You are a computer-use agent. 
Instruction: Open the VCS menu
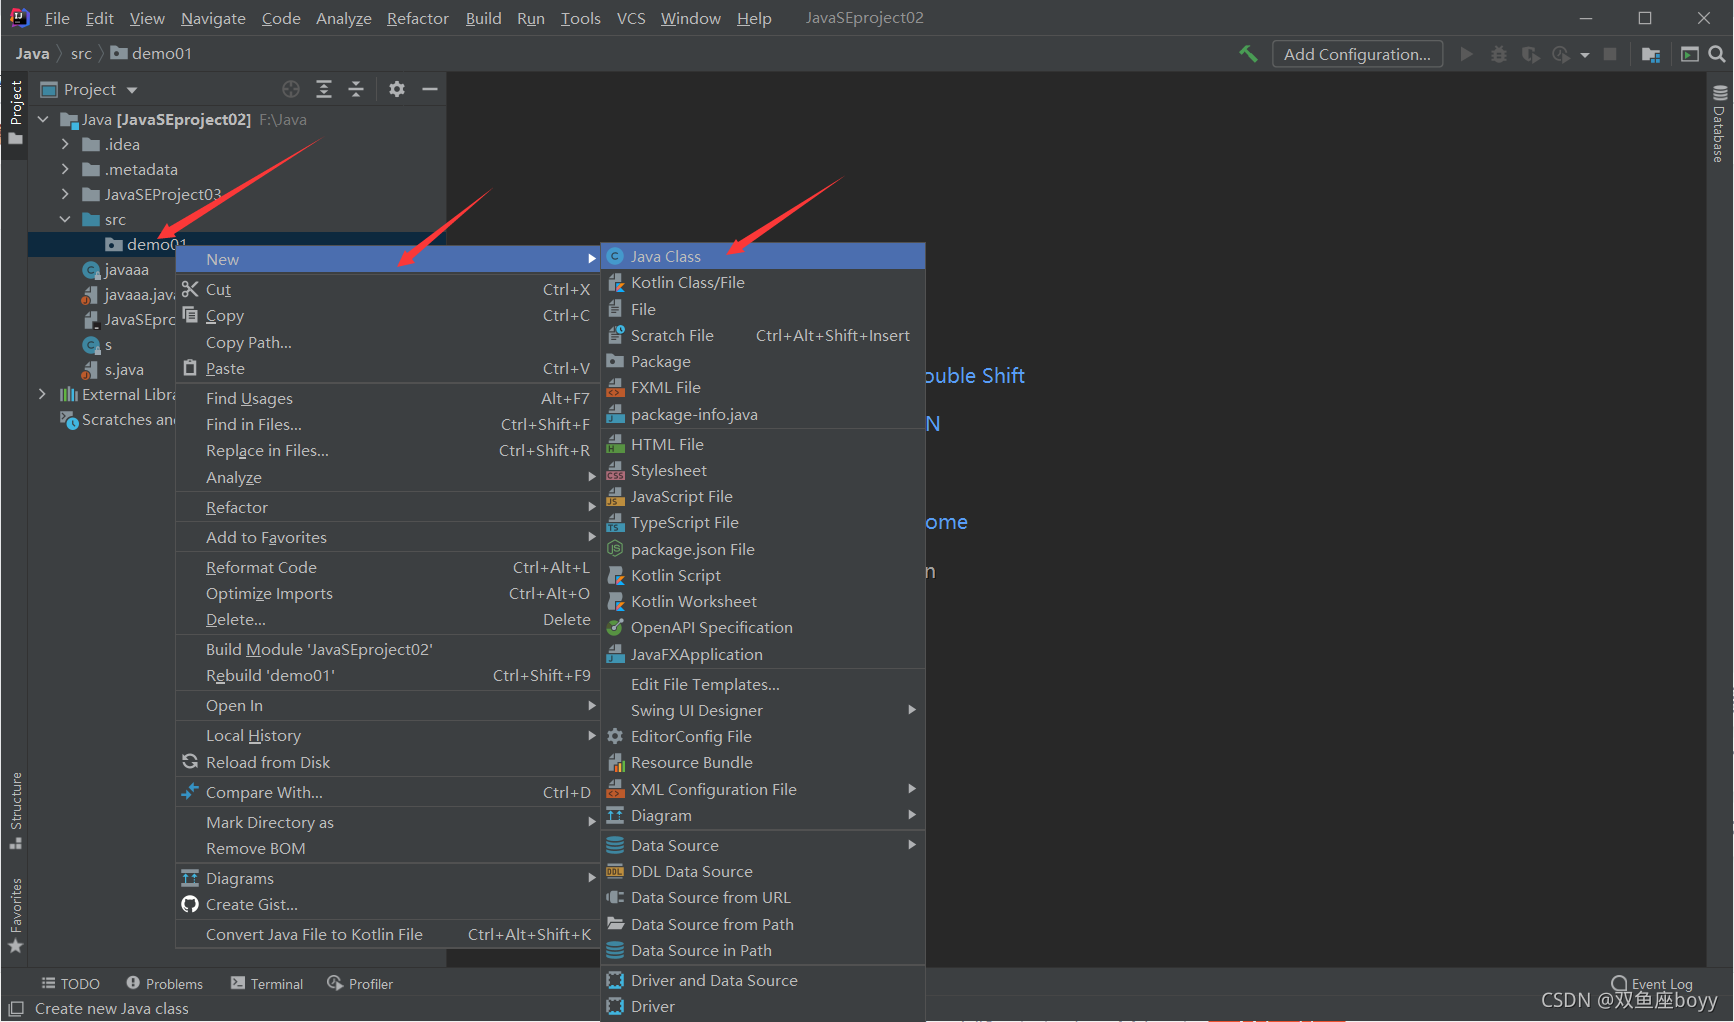[x=631, y=18]
